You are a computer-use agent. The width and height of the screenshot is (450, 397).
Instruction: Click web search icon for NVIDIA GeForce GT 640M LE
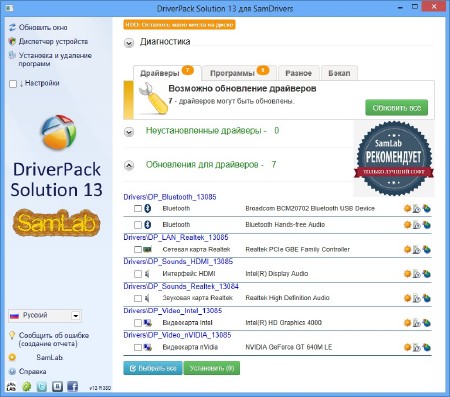pos(427,347)
